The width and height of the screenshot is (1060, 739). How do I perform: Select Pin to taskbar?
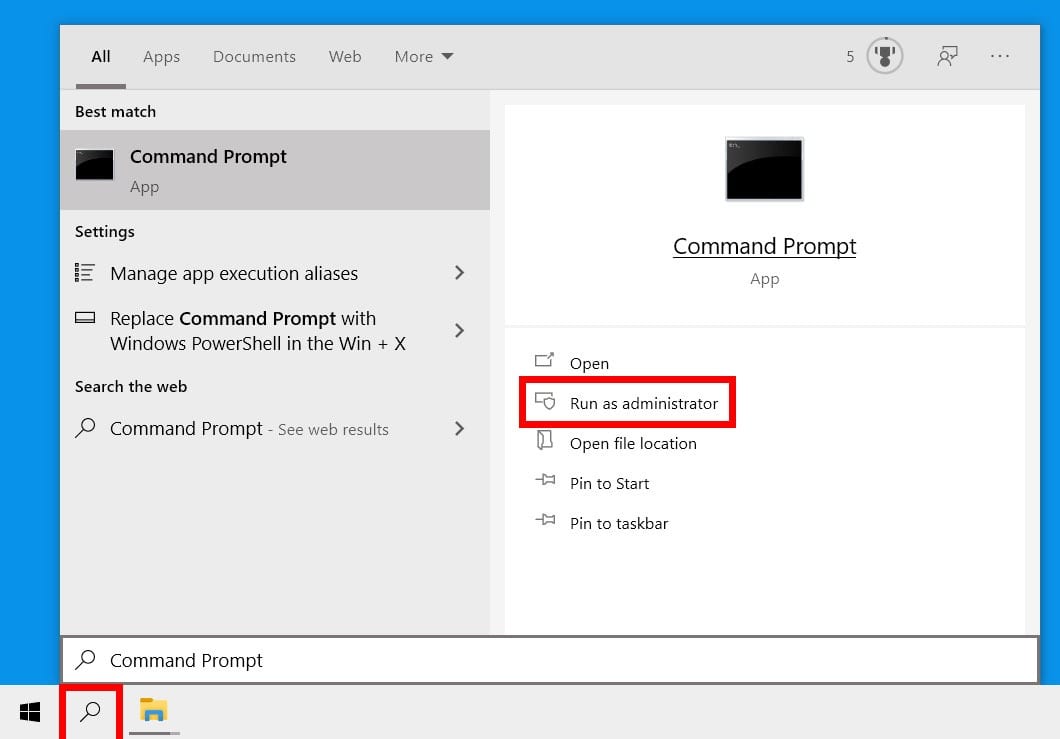click(619, 523)
